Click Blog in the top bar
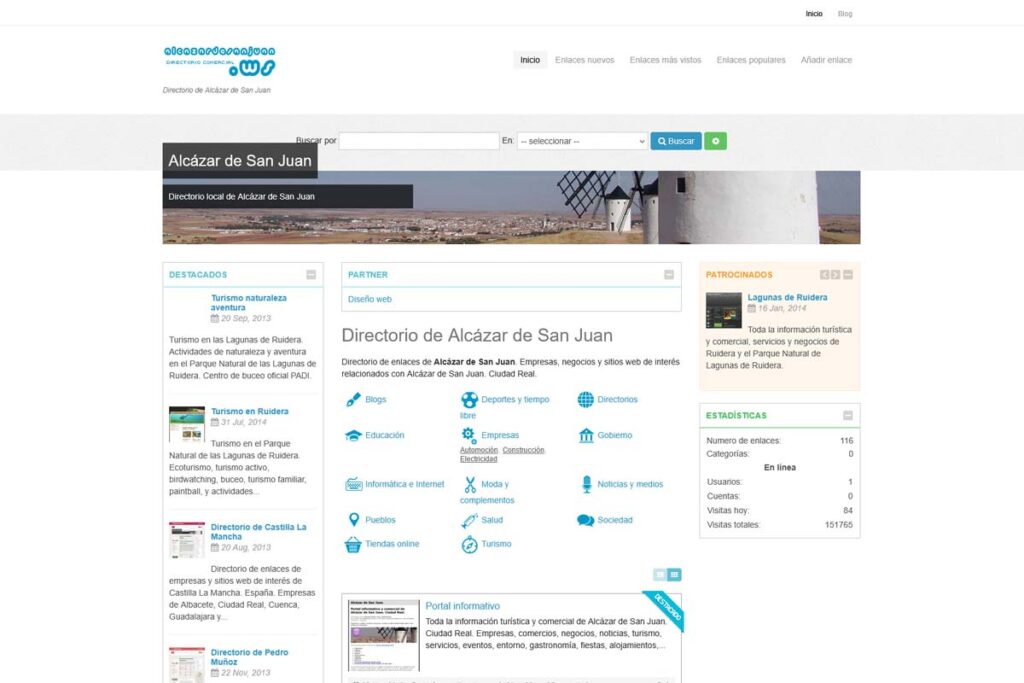Viewport: 1024px width, 683px height. pyautogui.click(x=845, y=14)
